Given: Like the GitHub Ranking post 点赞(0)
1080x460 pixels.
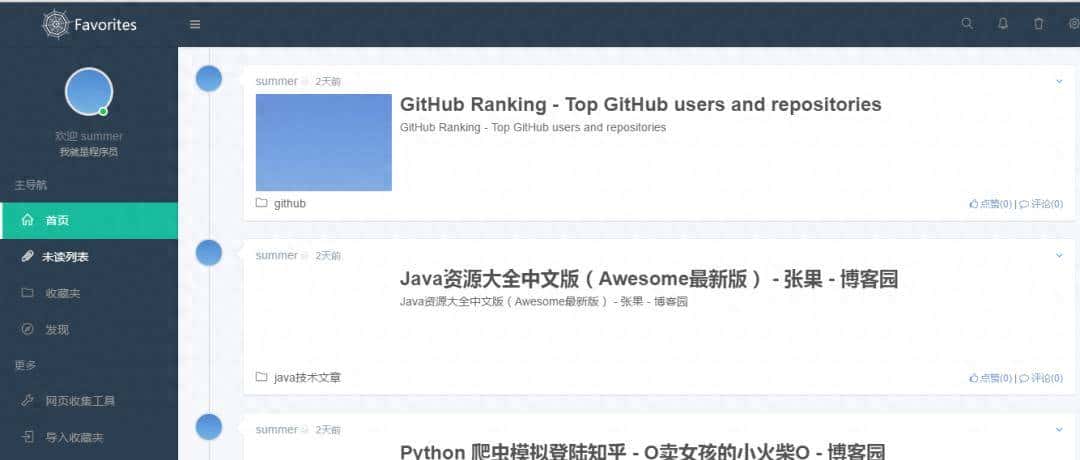Looking at the screenshot, I should click(990, 204).
